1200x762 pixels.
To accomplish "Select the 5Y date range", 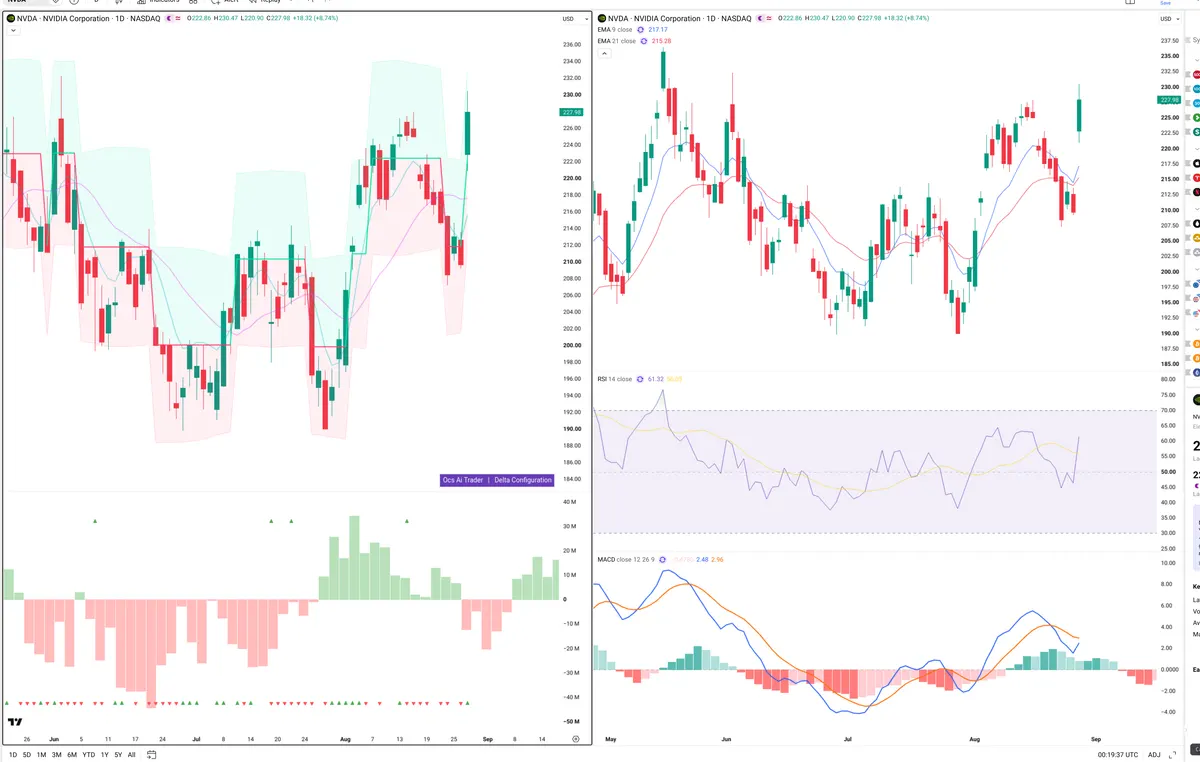I will [x=118, y=755].
